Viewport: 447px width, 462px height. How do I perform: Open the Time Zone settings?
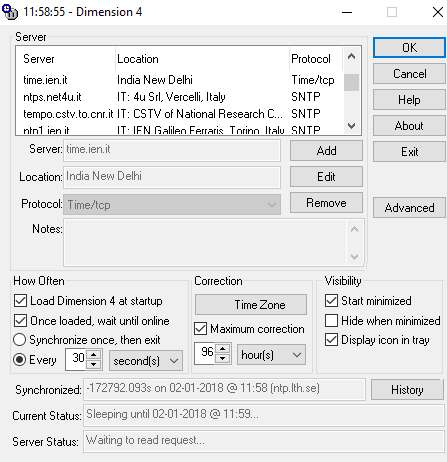pos(251,305)
